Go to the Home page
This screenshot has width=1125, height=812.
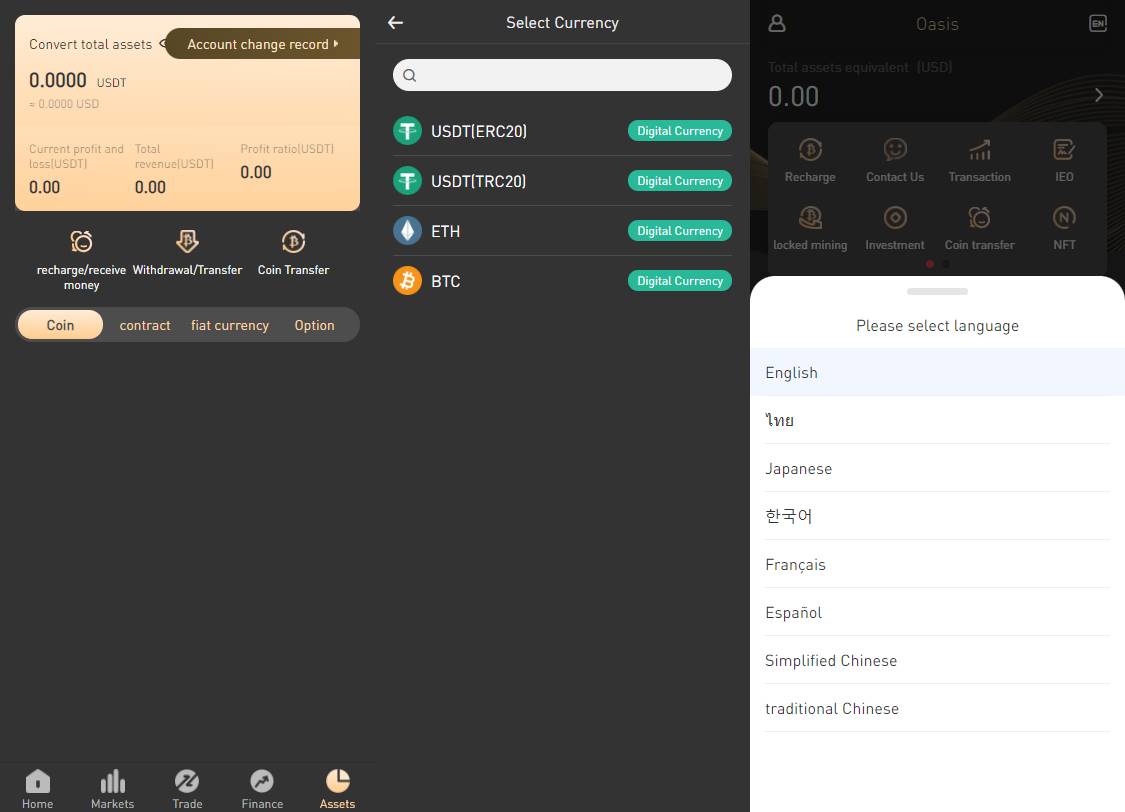(37, 789)
